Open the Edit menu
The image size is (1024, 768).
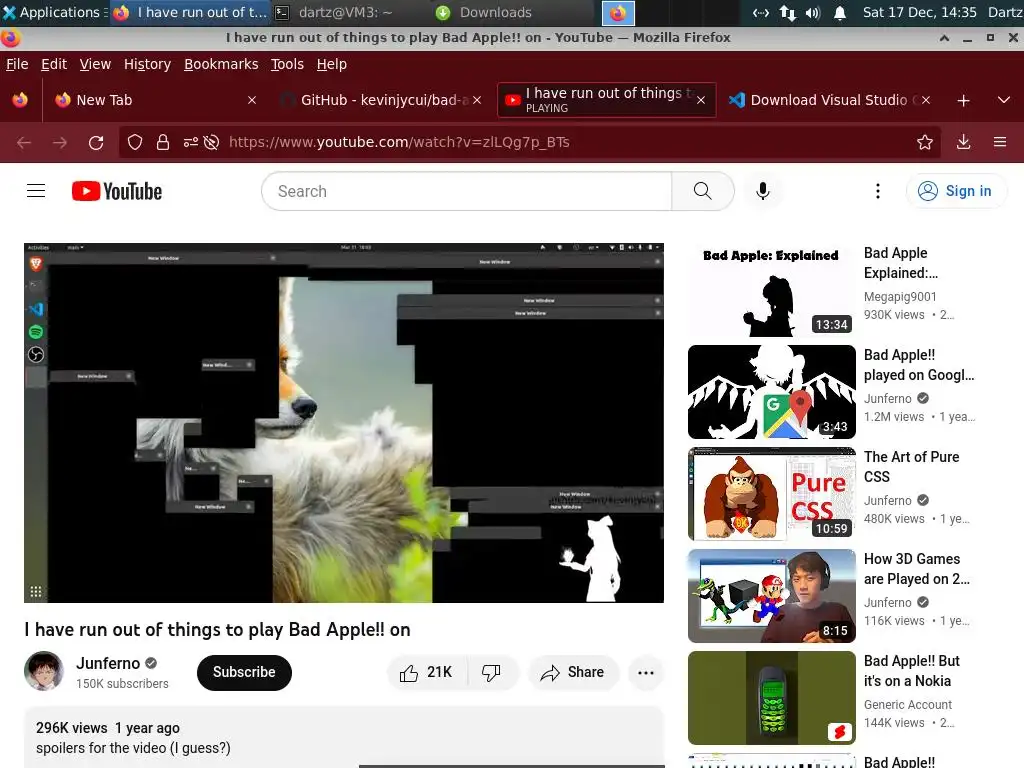coord(54,64)
